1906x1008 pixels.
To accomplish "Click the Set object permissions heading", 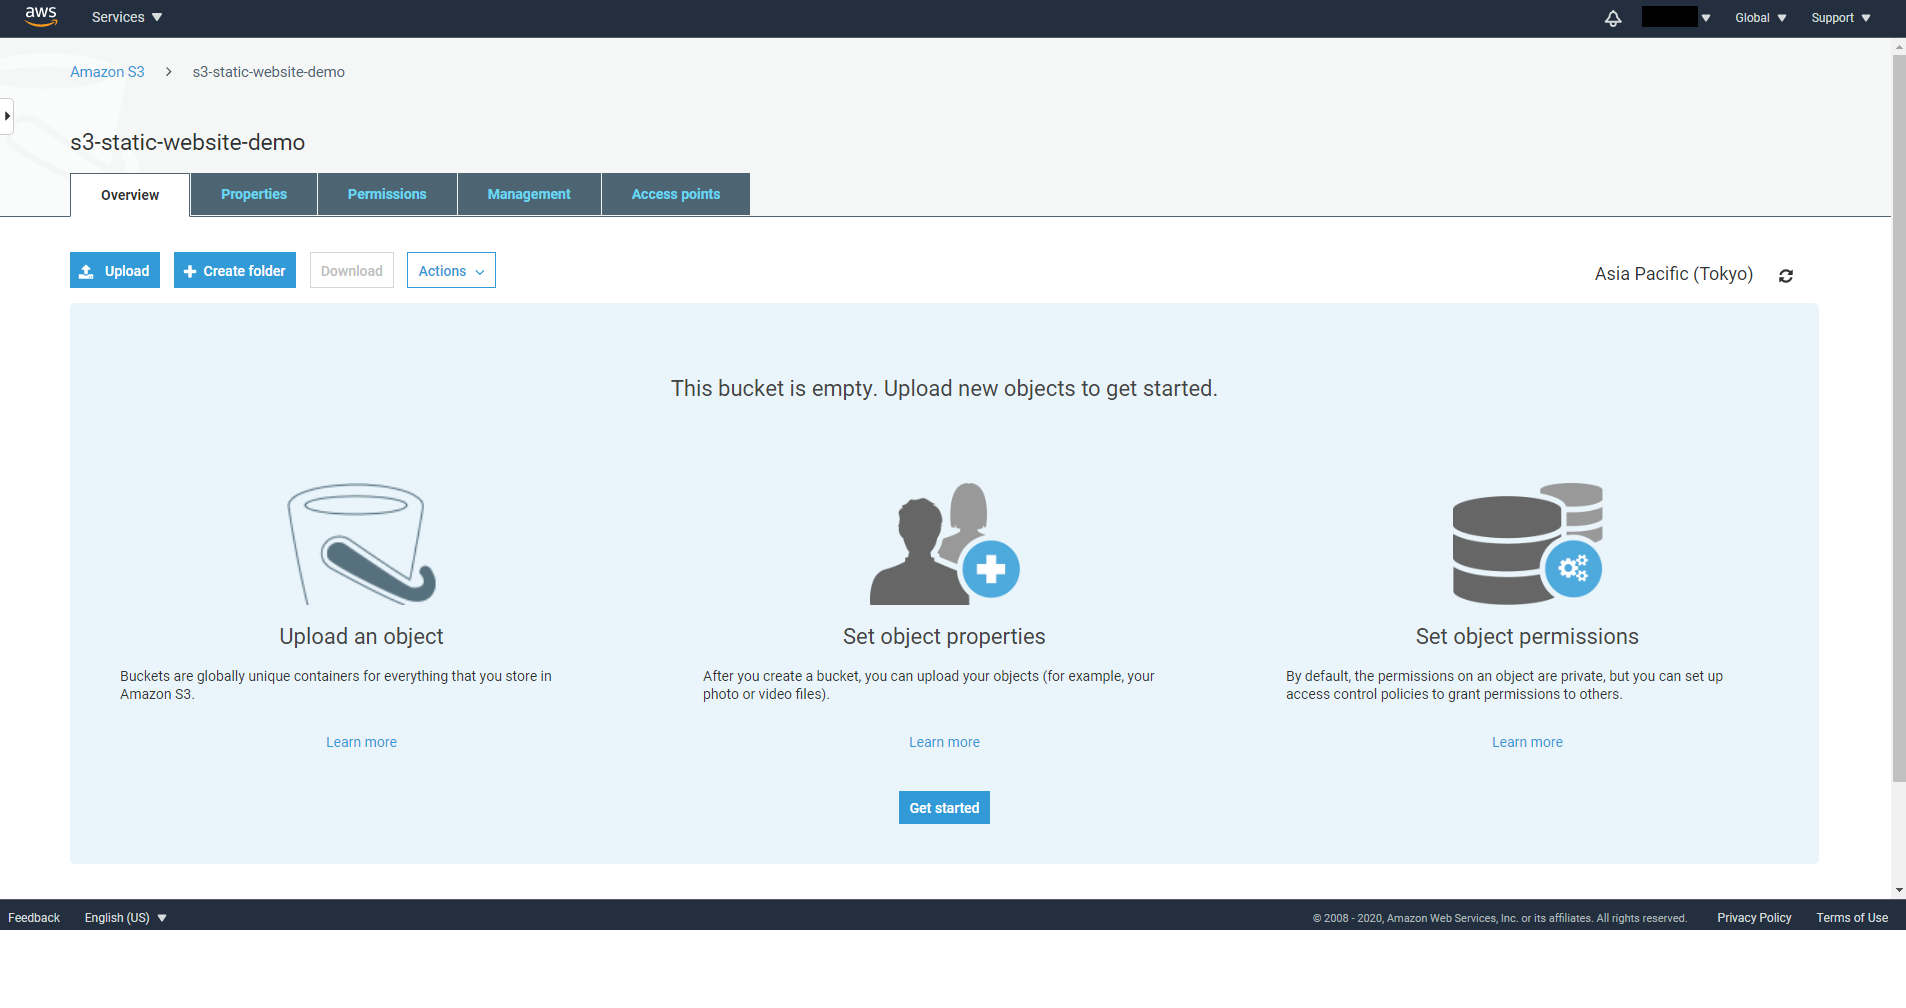I will [x=1527, y=636].
